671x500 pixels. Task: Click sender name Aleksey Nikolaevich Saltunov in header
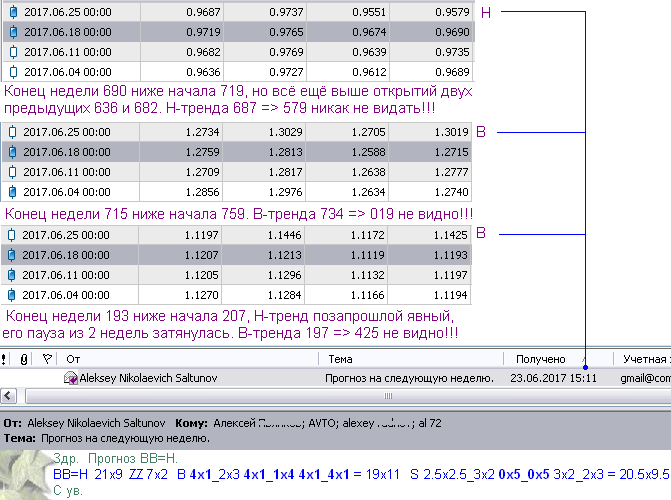click(96, 423)
